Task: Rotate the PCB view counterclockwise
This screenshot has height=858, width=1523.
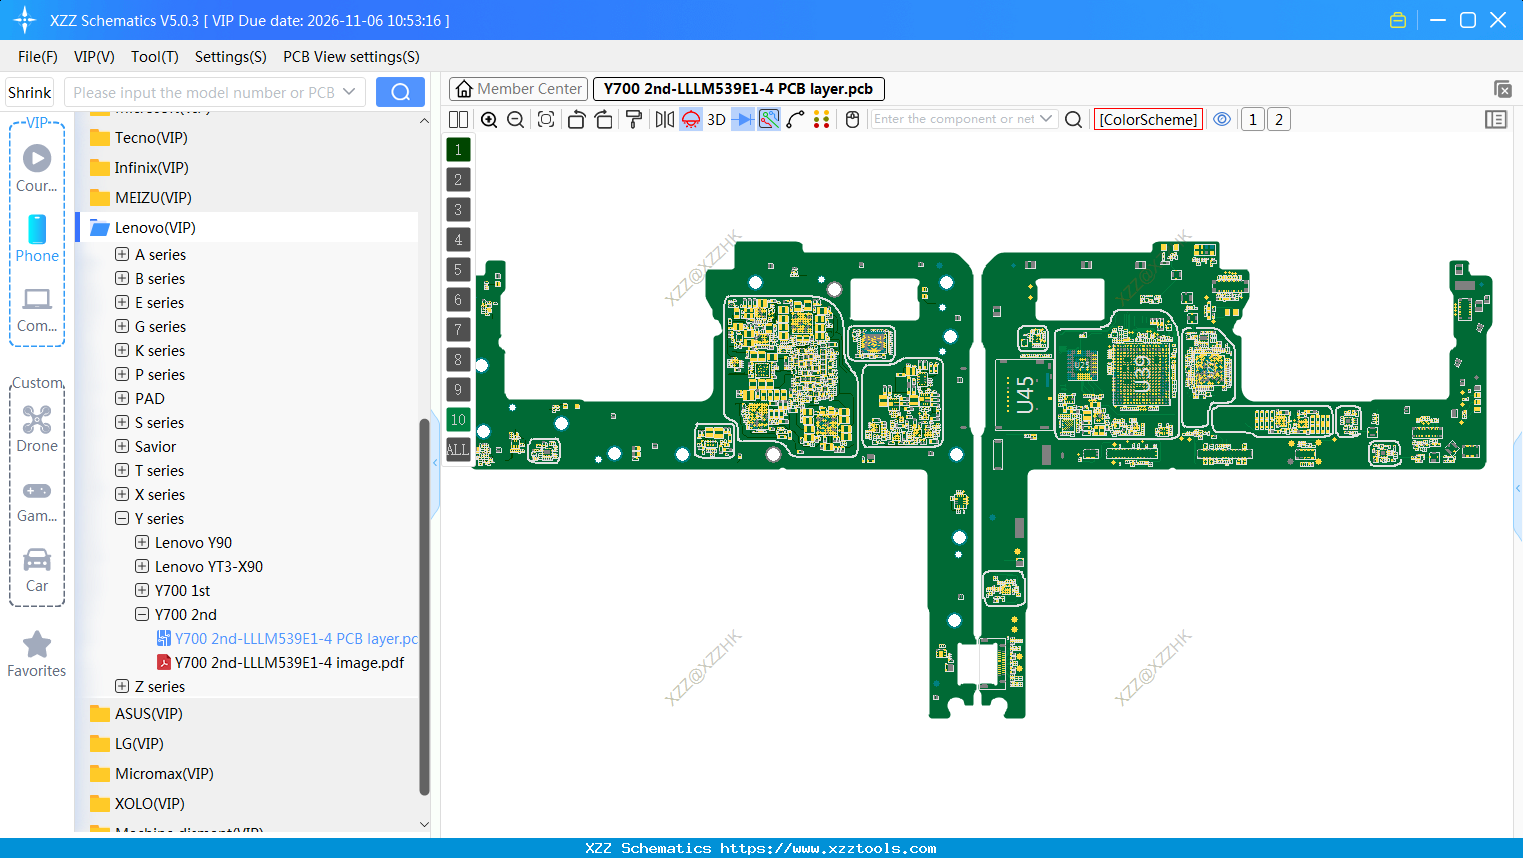Action: pyautogui.click(x=576, y=119)
